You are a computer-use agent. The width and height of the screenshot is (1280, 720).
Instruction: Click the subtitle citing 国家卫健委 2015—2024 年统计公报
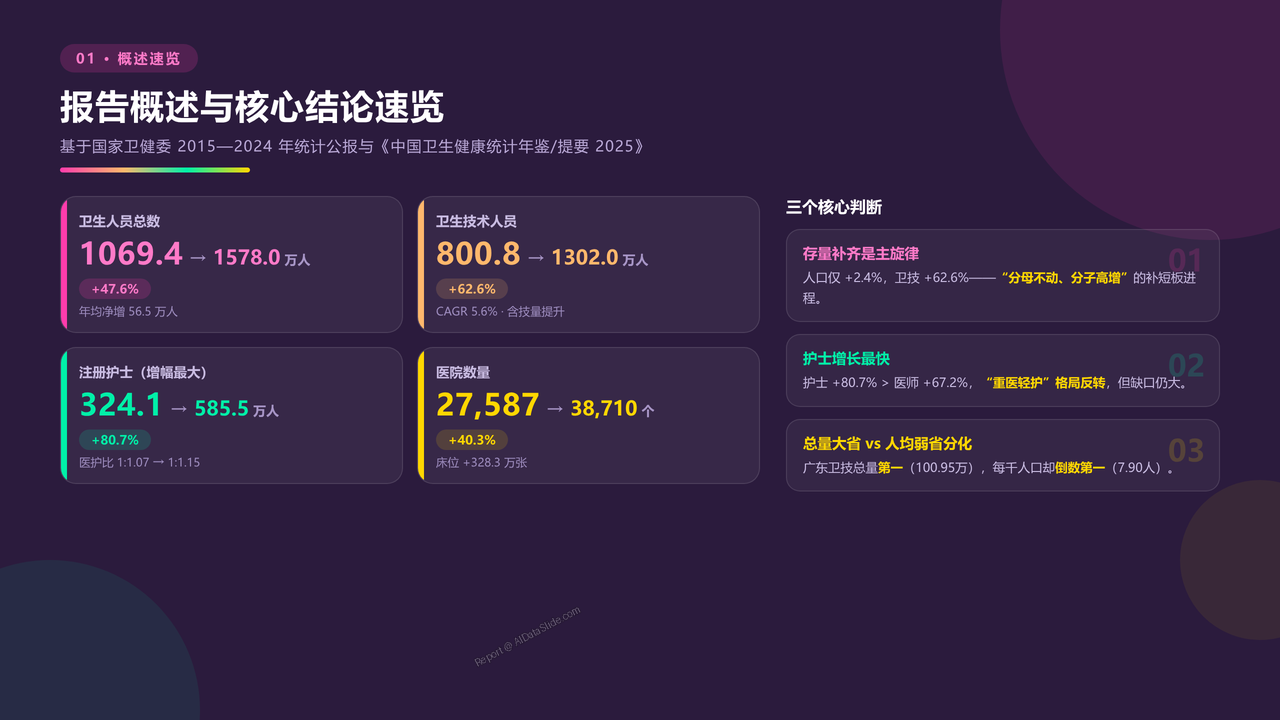[x=352, y=147]
